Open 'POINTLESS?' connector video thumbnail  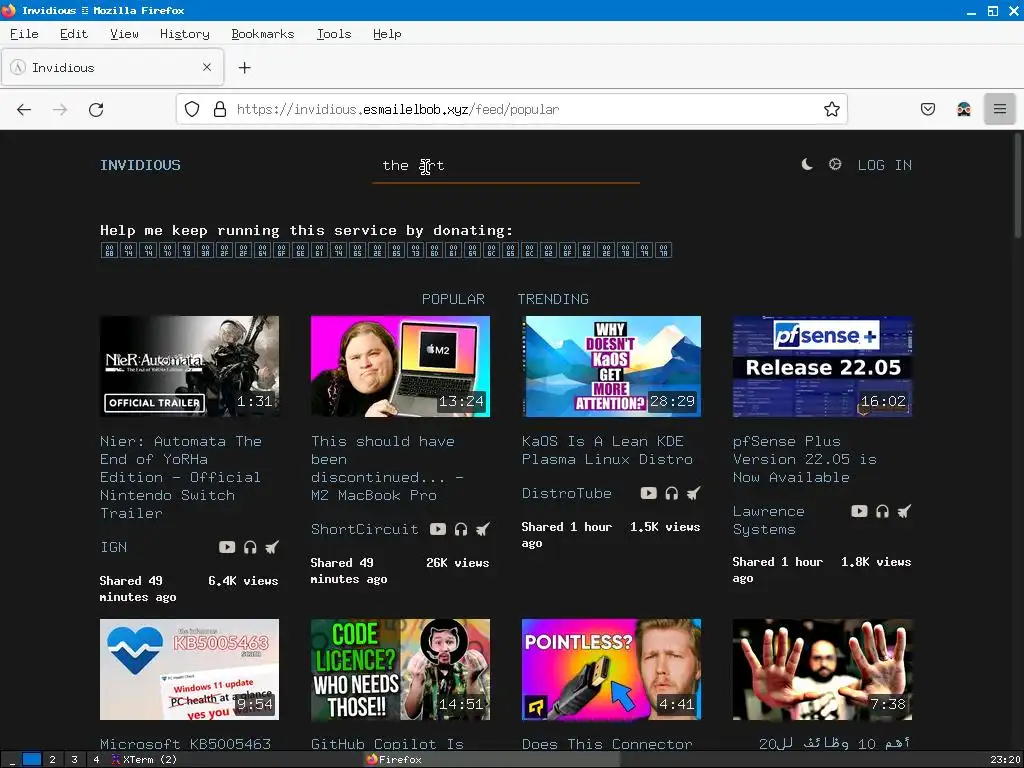(611, 669)
